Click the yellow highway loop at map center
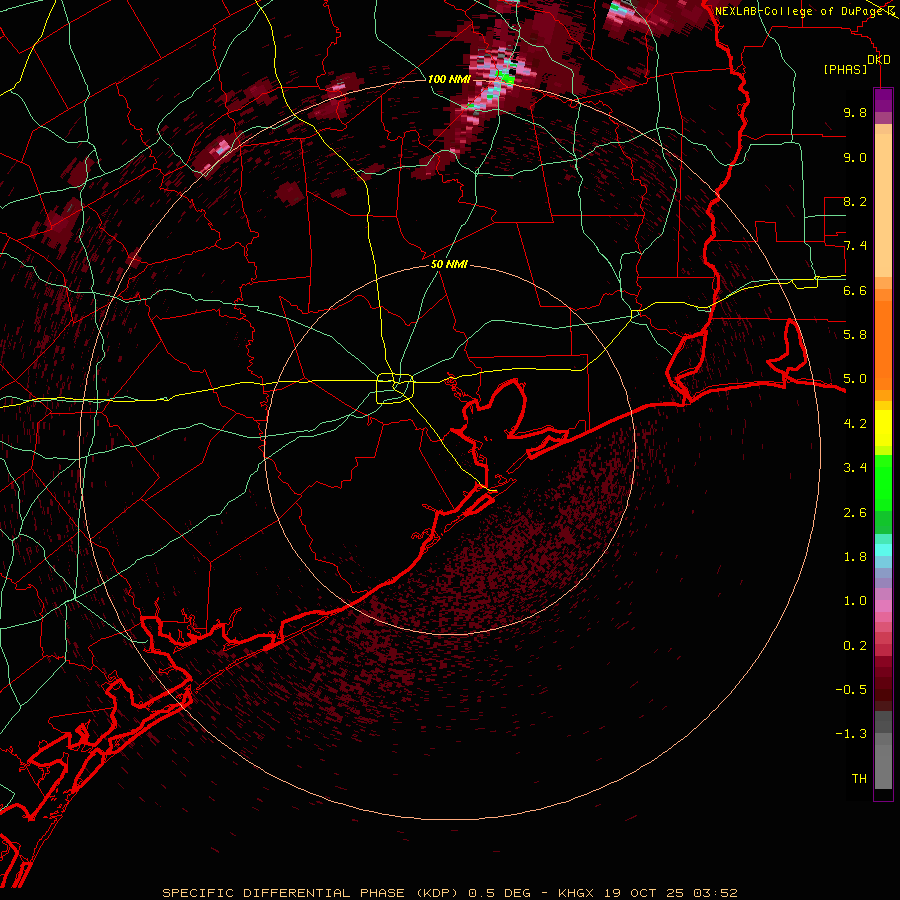The image size is (900, 900). pos(395,388)
